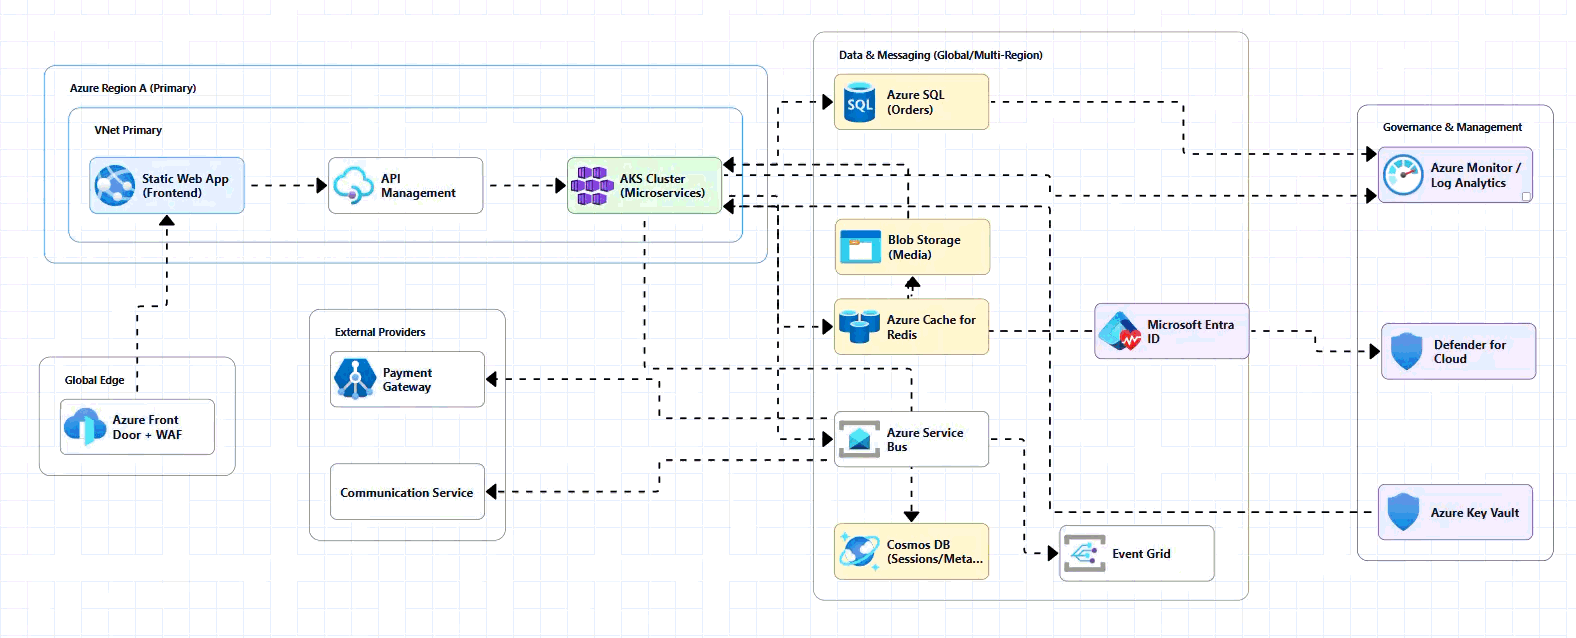The image size is (1576, 638).
Task: Click the Static Web App globe icon
Action: (115, 186)
